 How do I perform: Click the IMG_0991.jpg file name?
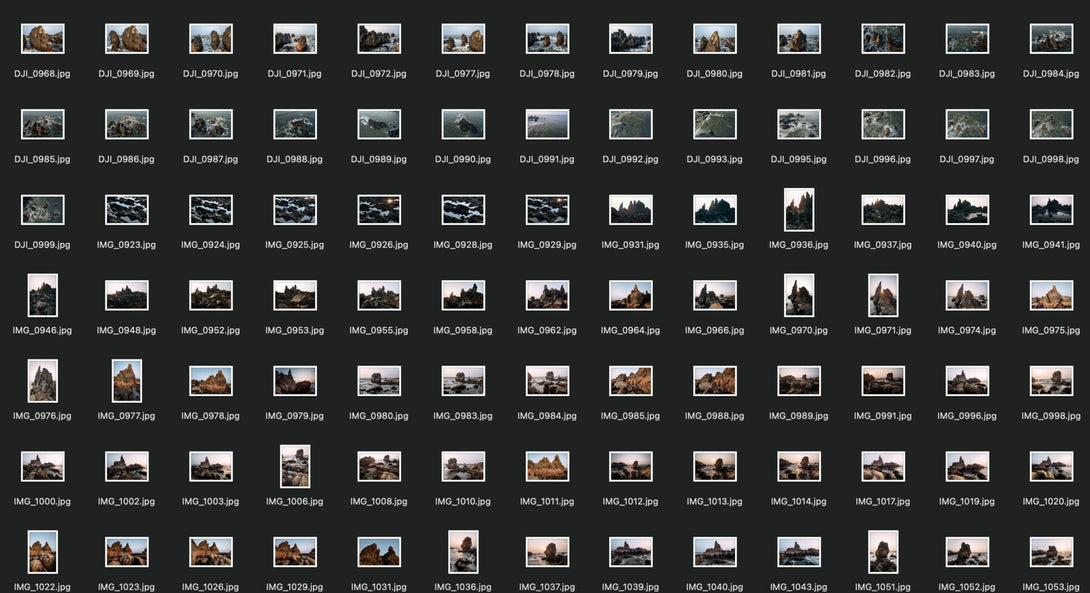(883, 416)
